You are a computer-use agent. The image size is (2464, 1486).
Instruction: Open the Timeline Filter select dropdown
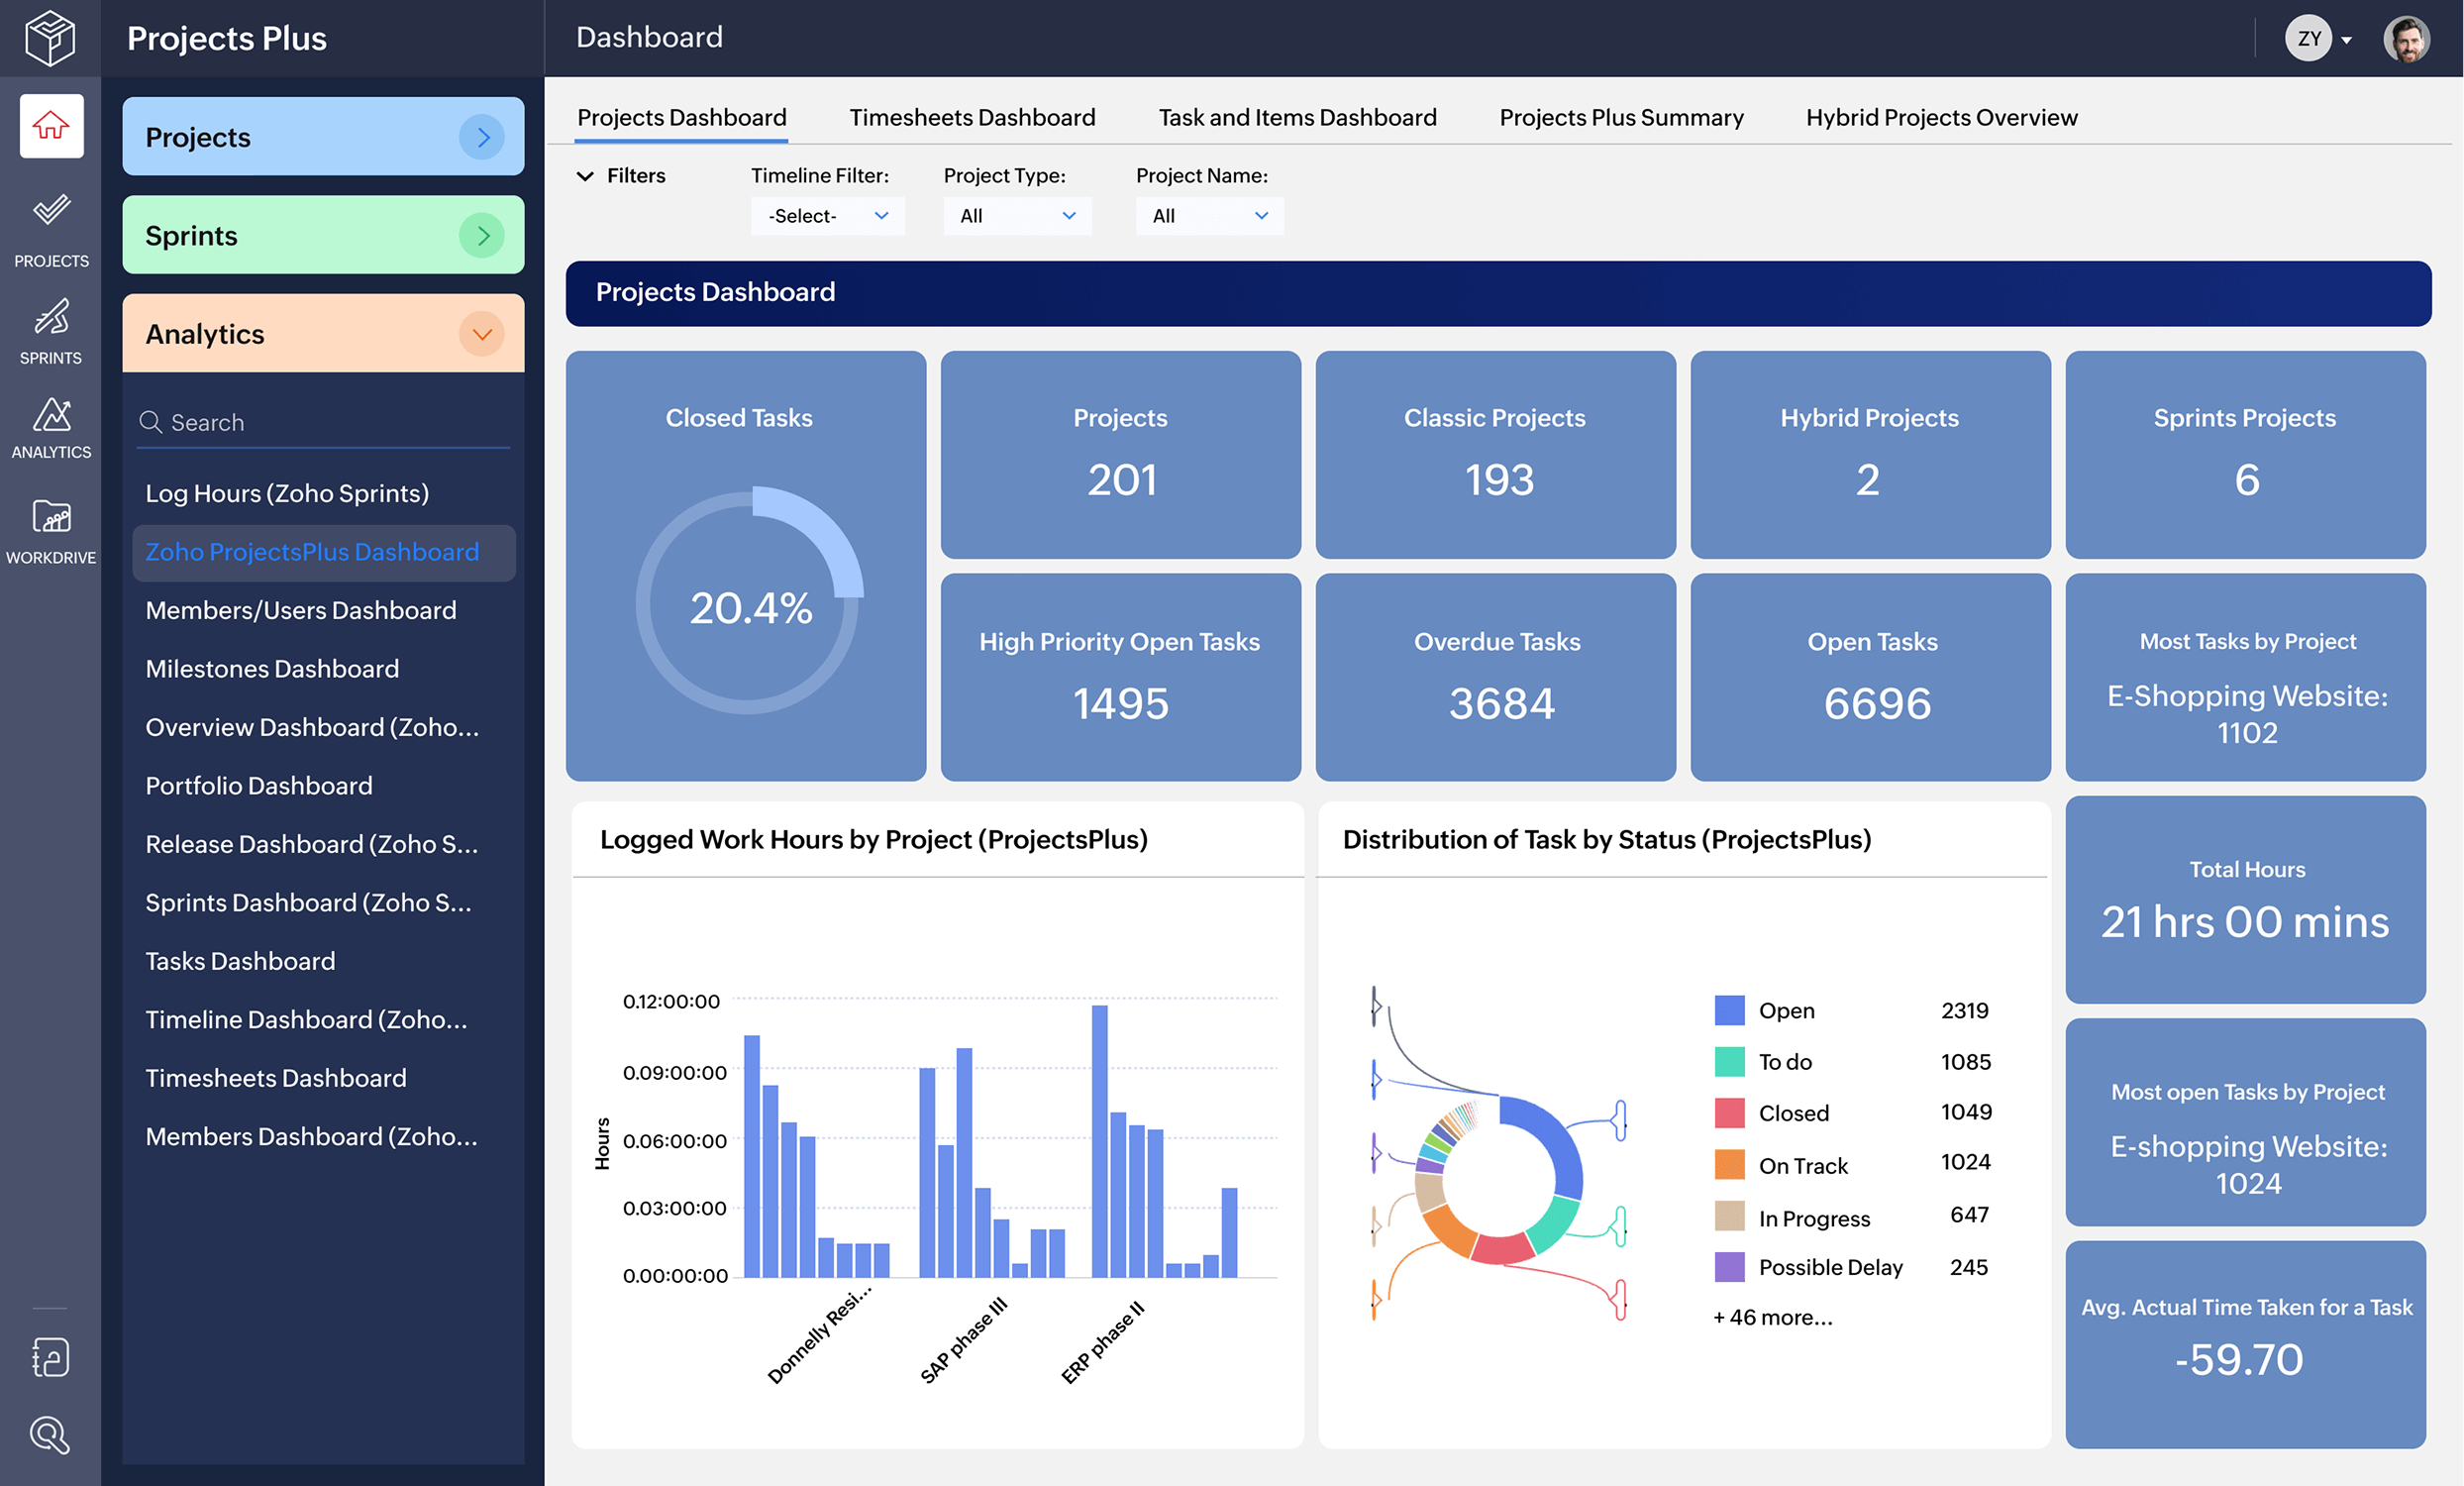pyautogui.click(x=827, y=215)
